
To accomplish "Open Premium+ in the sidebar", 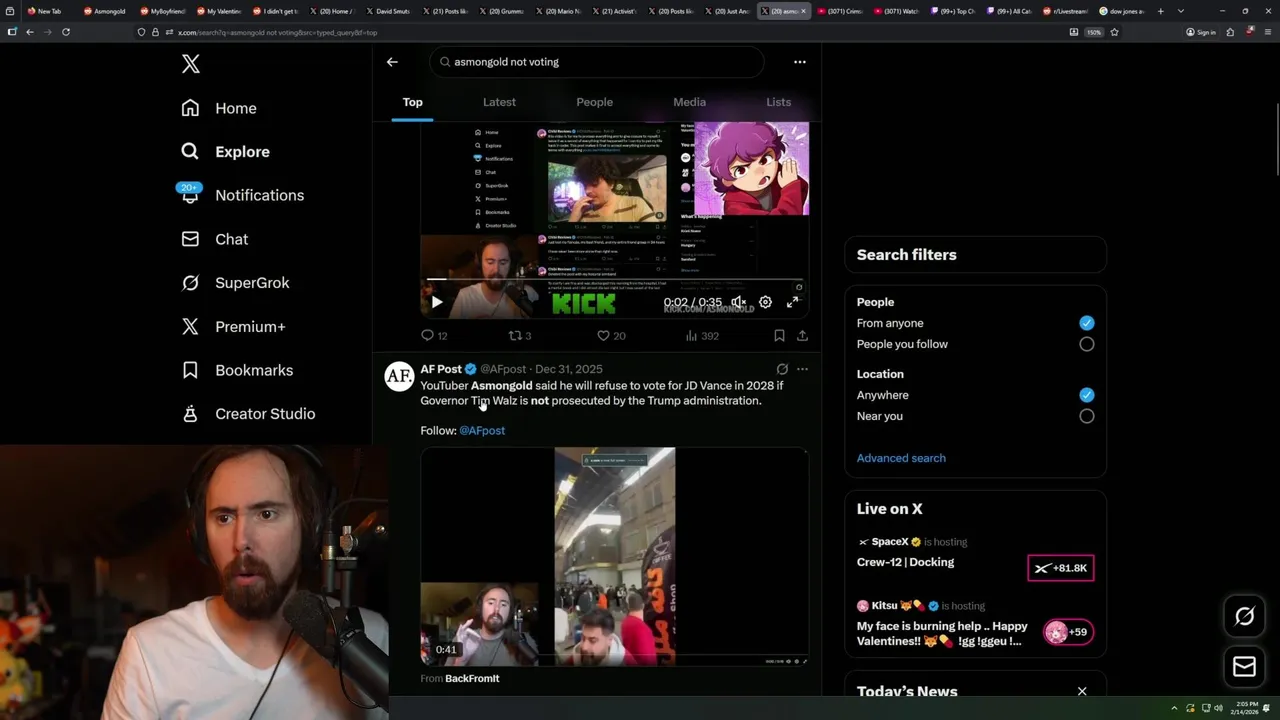I will click(232, 327).
